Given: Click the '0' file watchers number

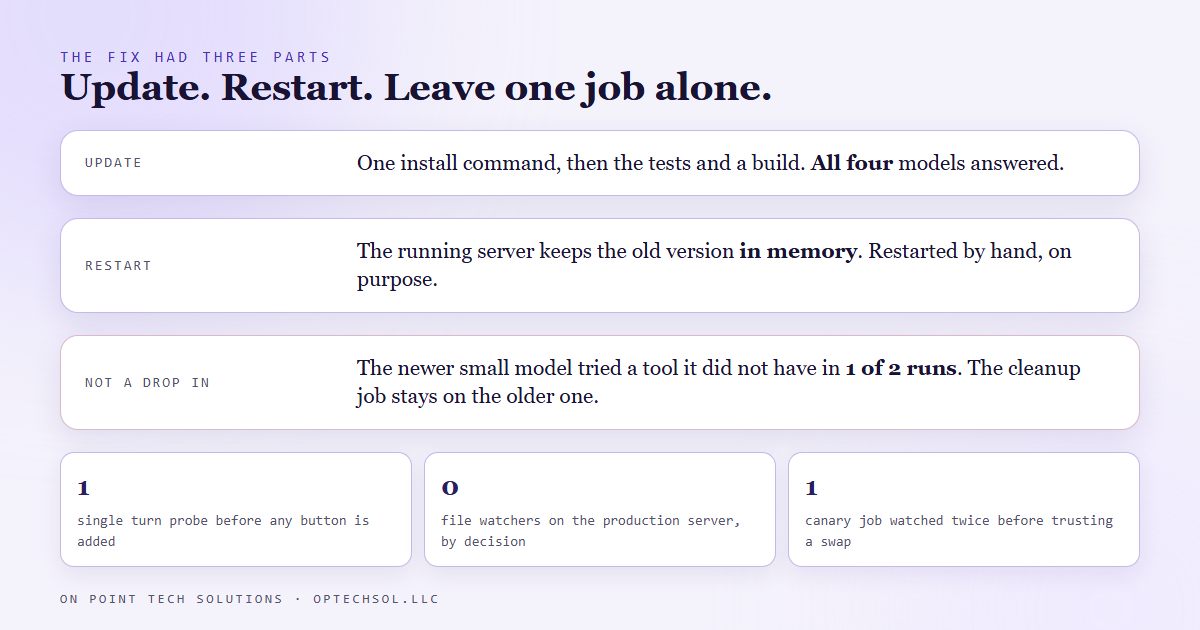Looking at the screenshot, I should click(x=450, y=488).
